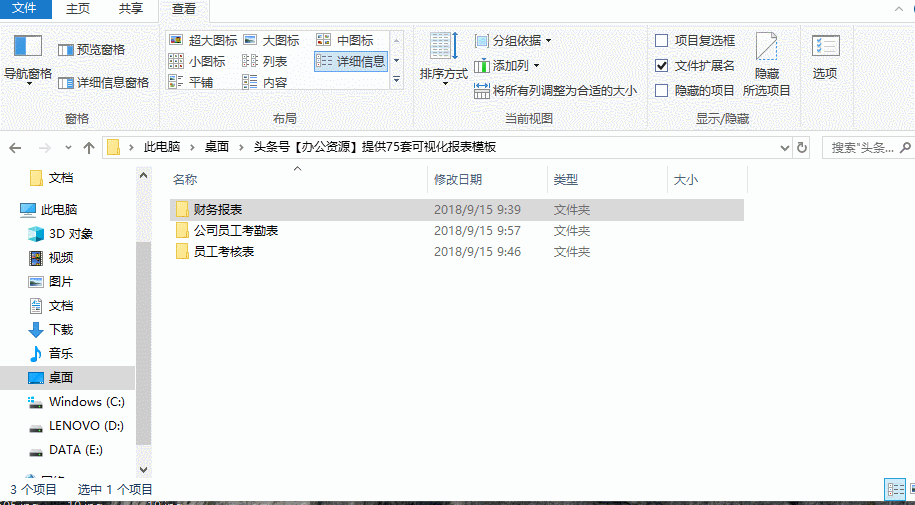Go up one folder level
This screenshot has height=505, width=915.
89,148
